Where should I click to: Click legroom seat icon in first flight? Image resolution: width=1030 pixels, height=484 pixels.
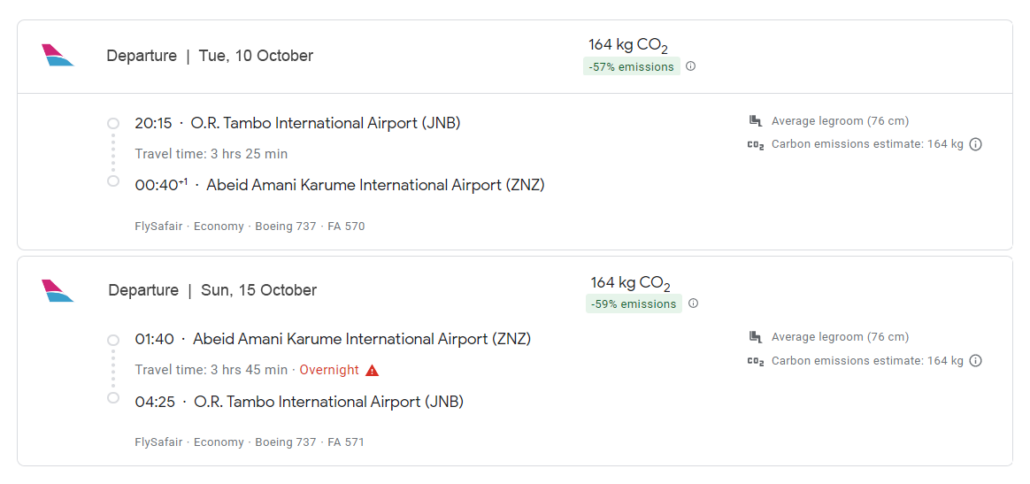pyautogui.click(x=755, y=121)
